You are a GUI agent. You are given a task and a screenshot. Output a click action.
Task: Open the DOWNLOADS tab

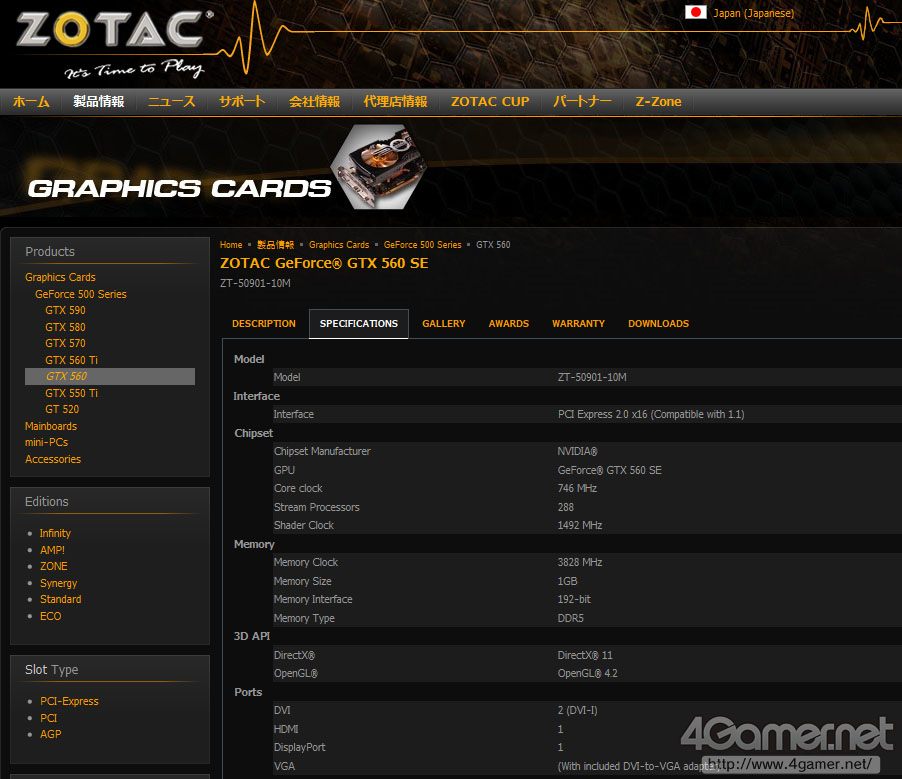[x=658, y=324]
